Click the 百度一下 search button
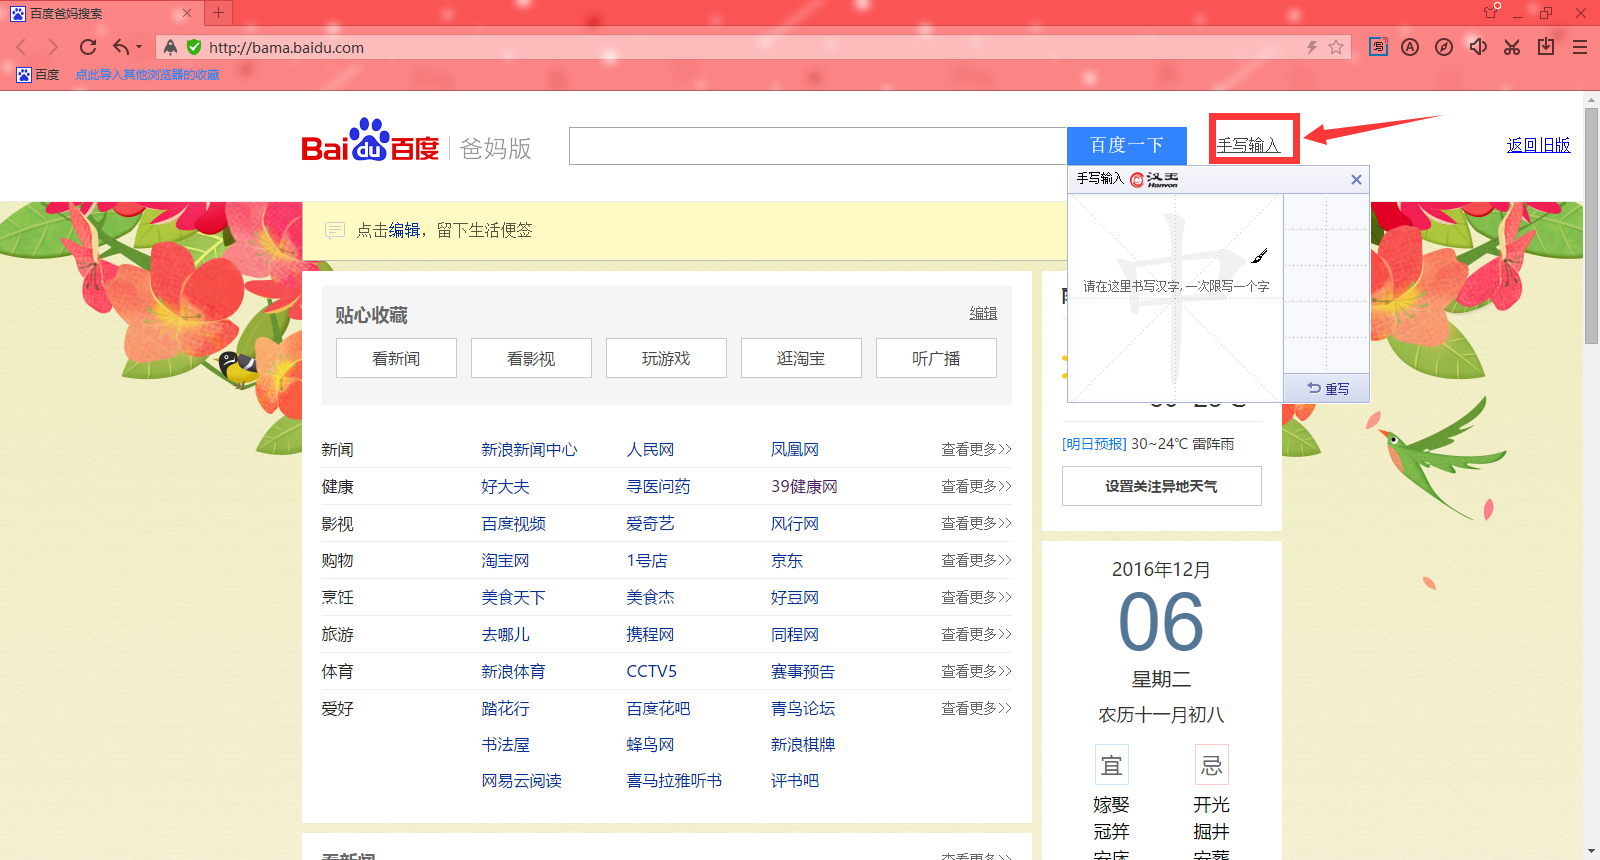This screenshot has width=1600, height=860. (x=1127, y=146)
